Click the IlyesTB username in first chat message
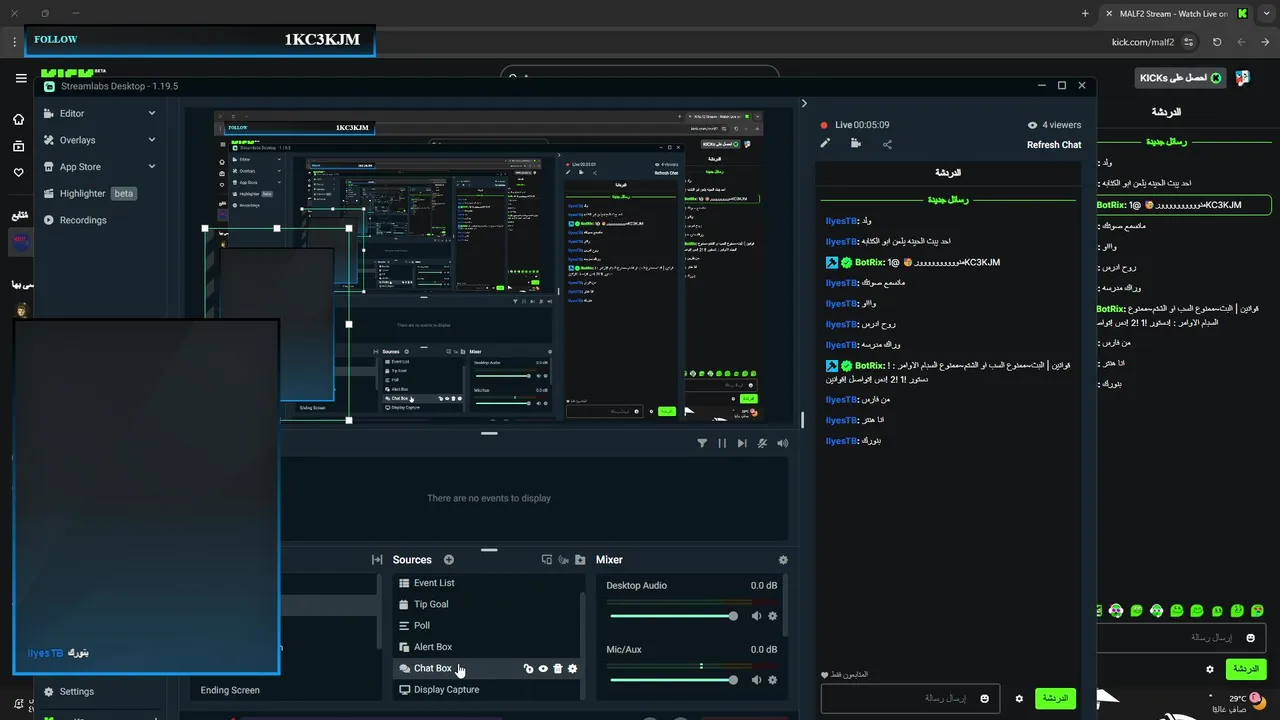Viewport: 1280px width, 720px height. tap(842, 221)
